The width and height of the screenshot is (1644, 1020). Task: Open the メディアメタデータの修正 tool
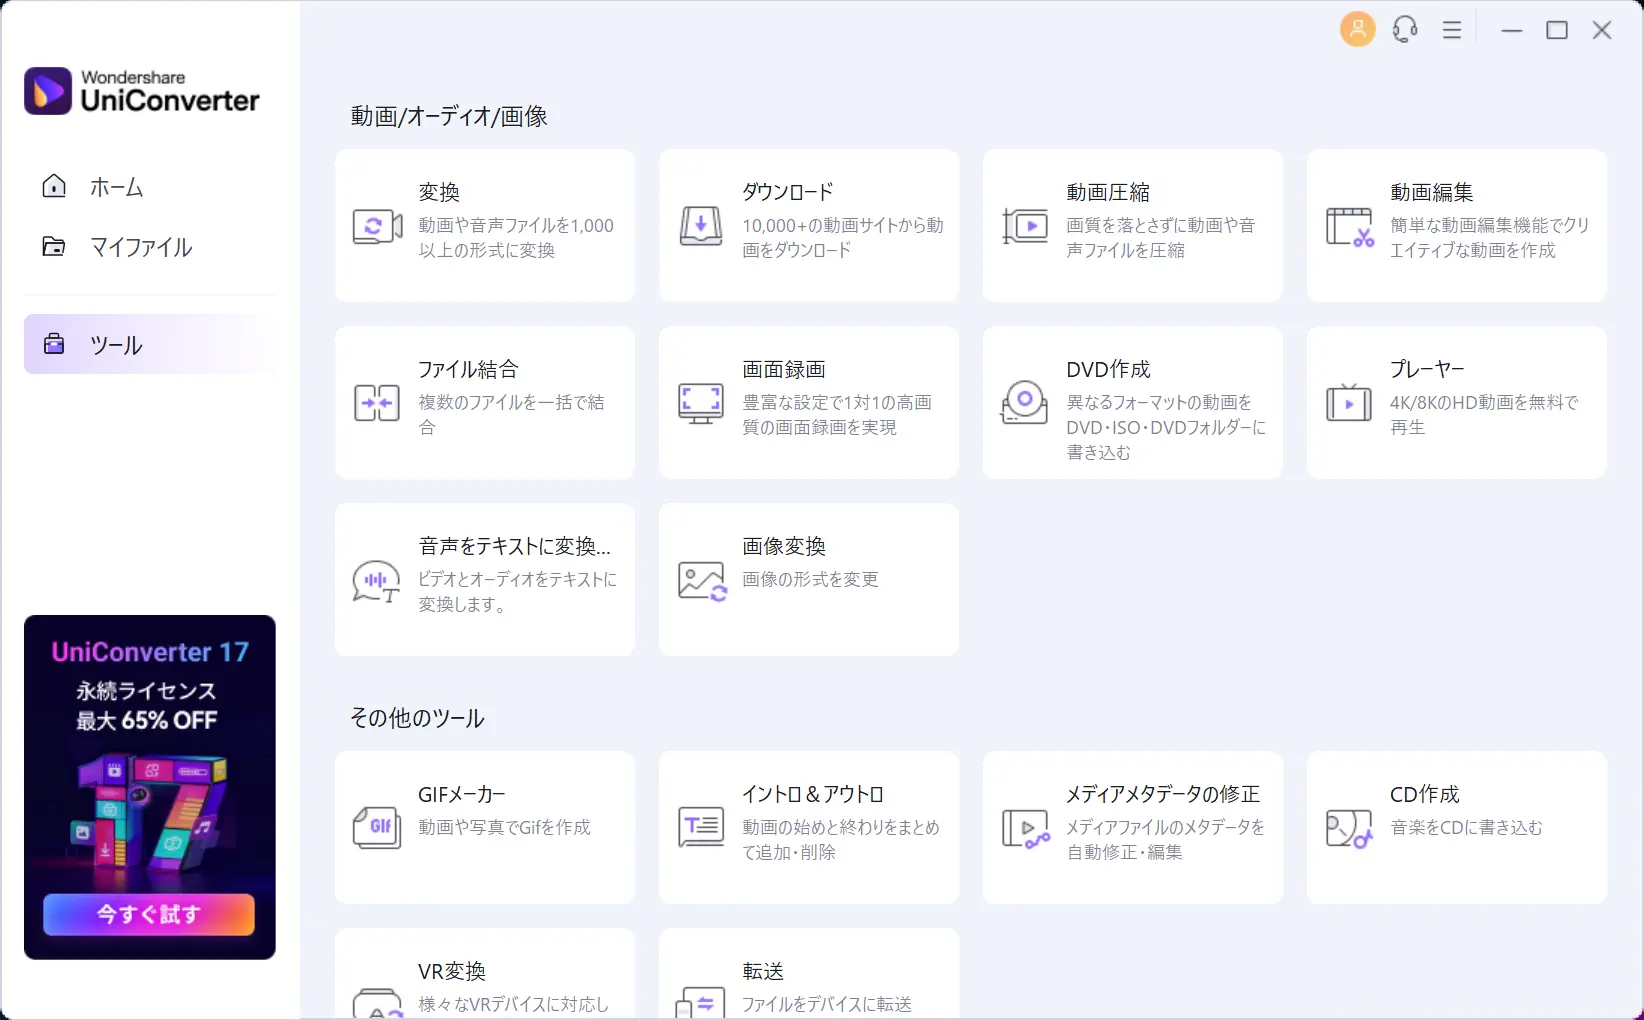[x=1132, y=827]
